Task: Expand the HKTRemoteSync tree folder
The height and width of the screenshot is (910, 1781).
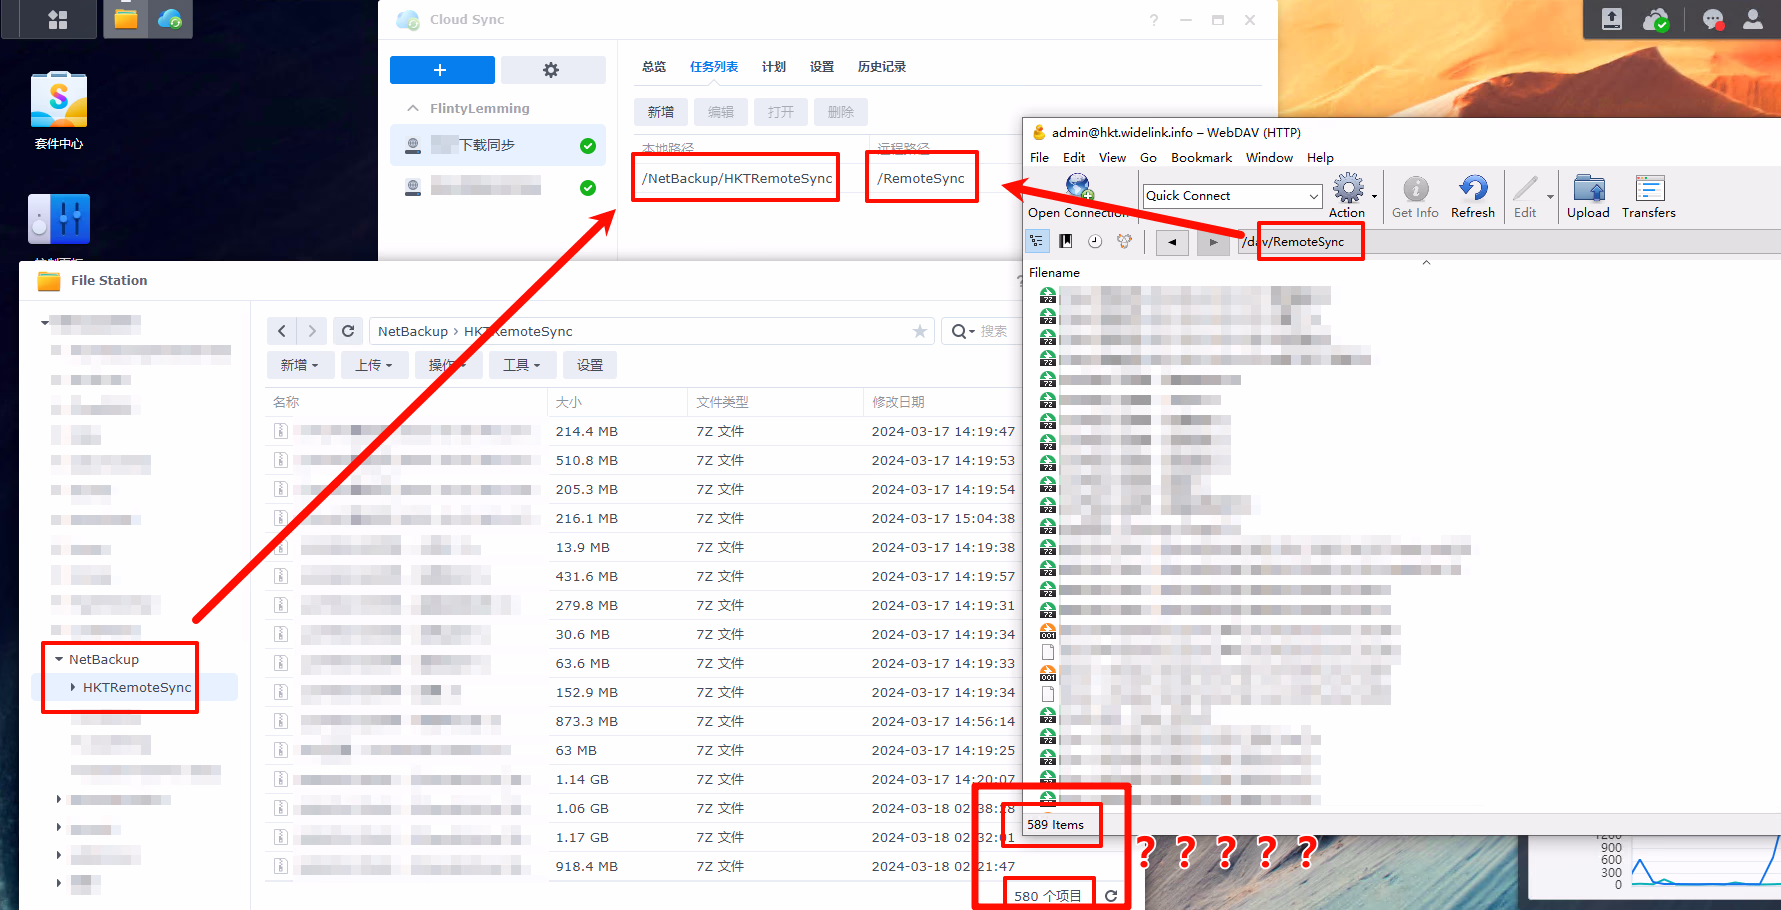Action: pos(73,688)
